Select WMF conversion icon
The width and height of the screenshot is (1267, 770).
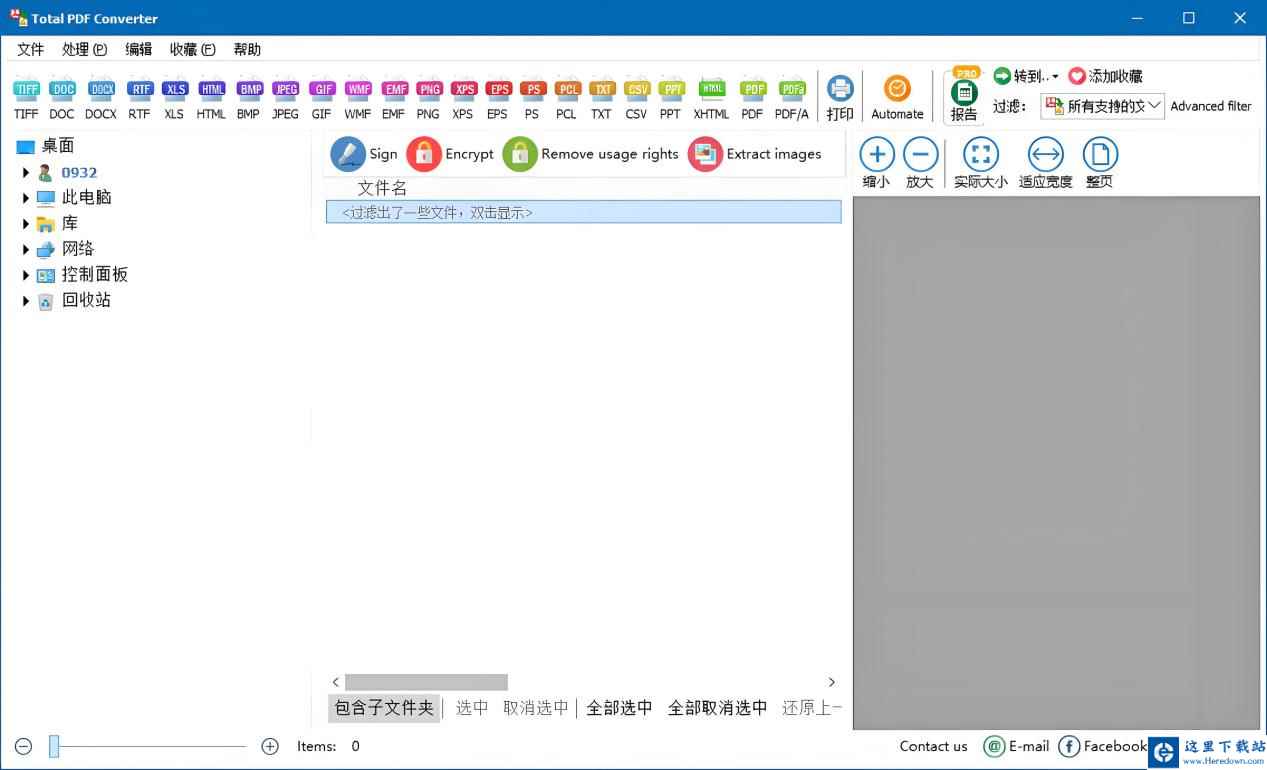coord(358,98)
